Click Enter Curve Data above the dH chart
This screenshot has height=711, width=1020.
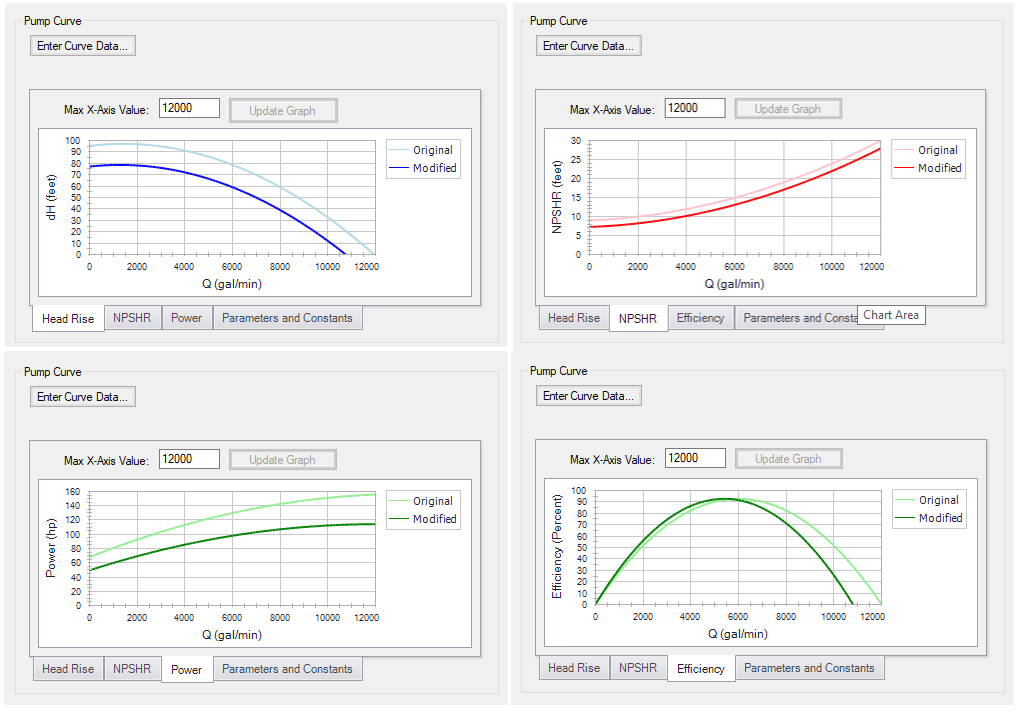(x=82, y=46)
